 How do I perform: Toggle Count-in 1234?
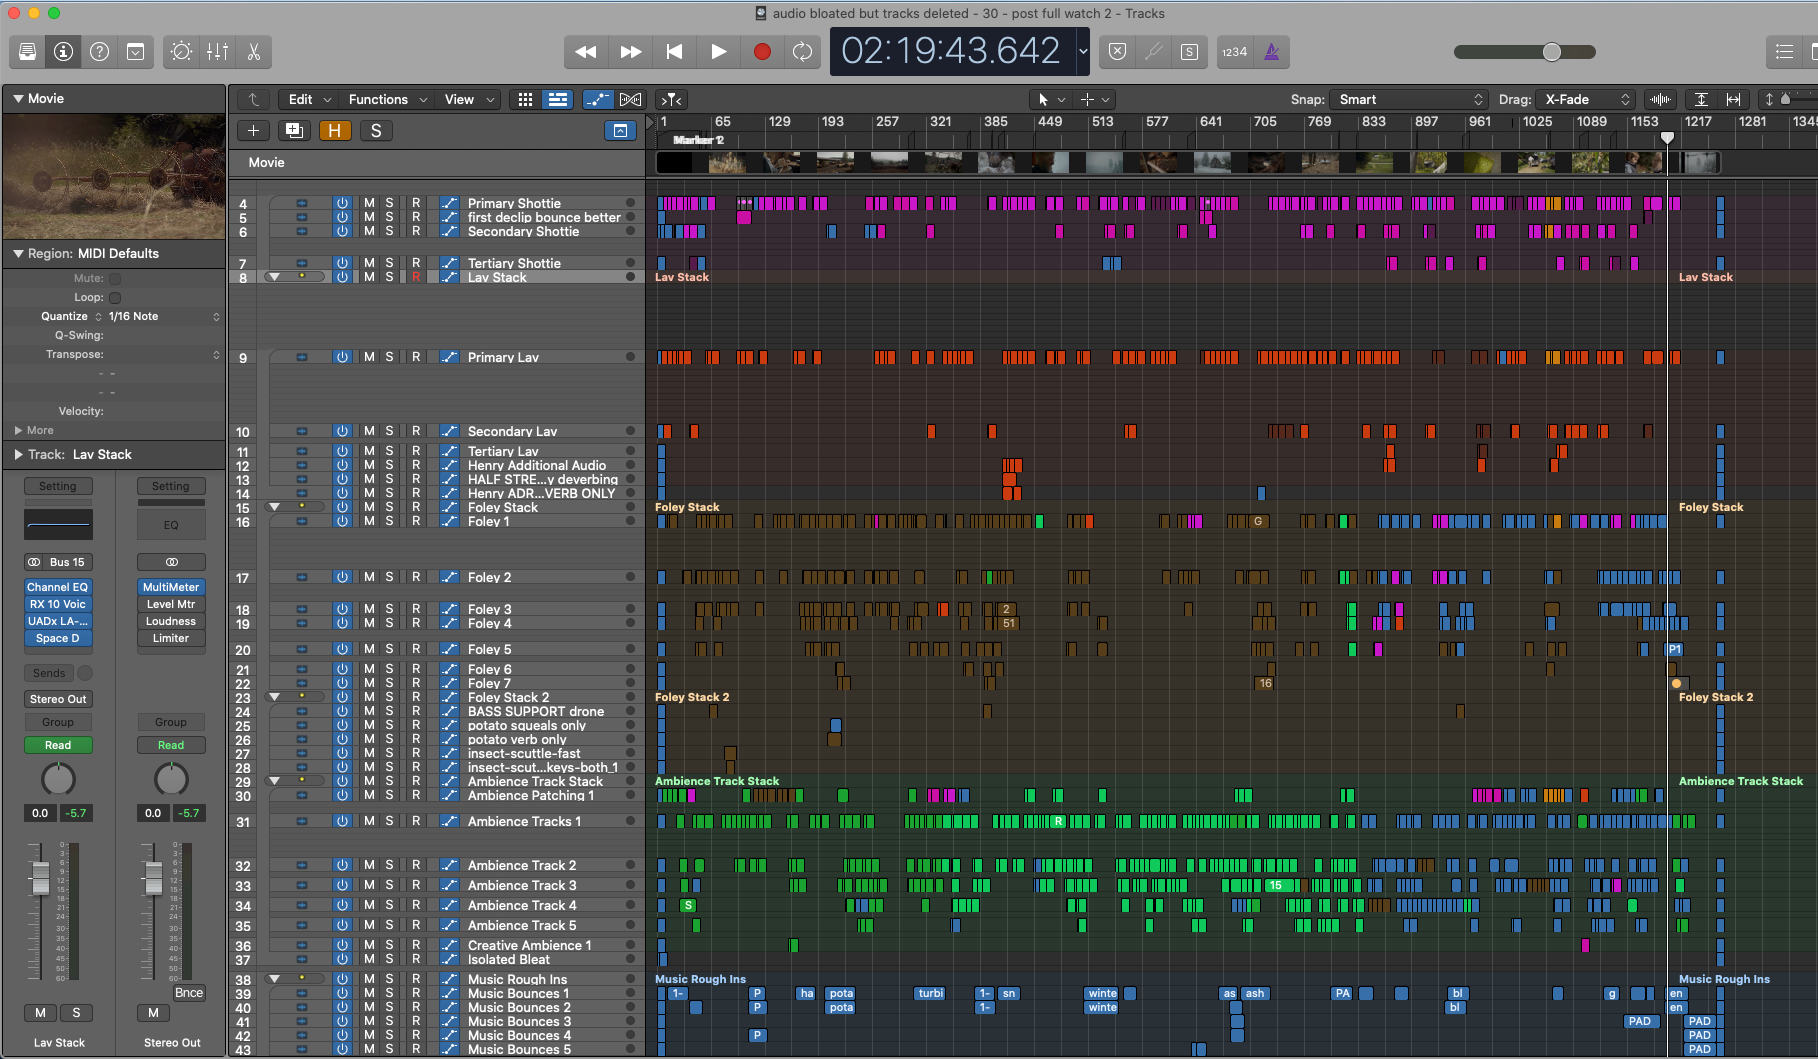pos(1235,52)
